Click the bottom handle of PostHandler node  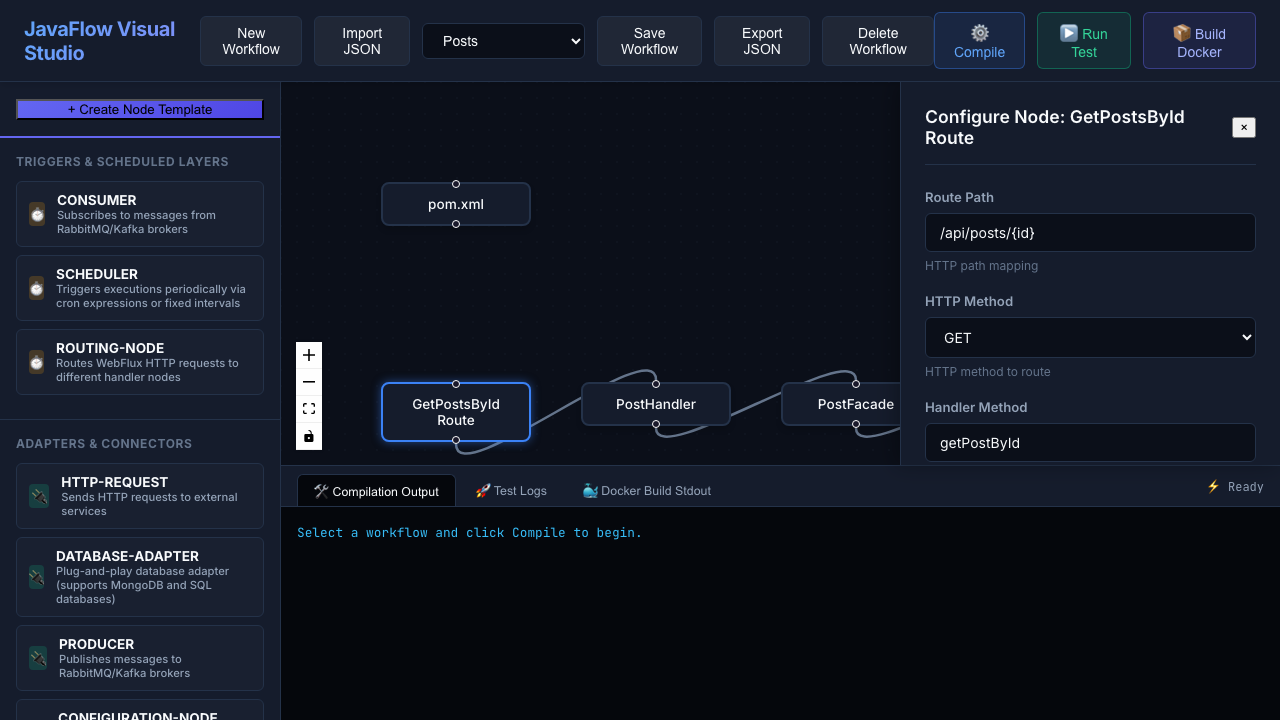coord(656,424)
